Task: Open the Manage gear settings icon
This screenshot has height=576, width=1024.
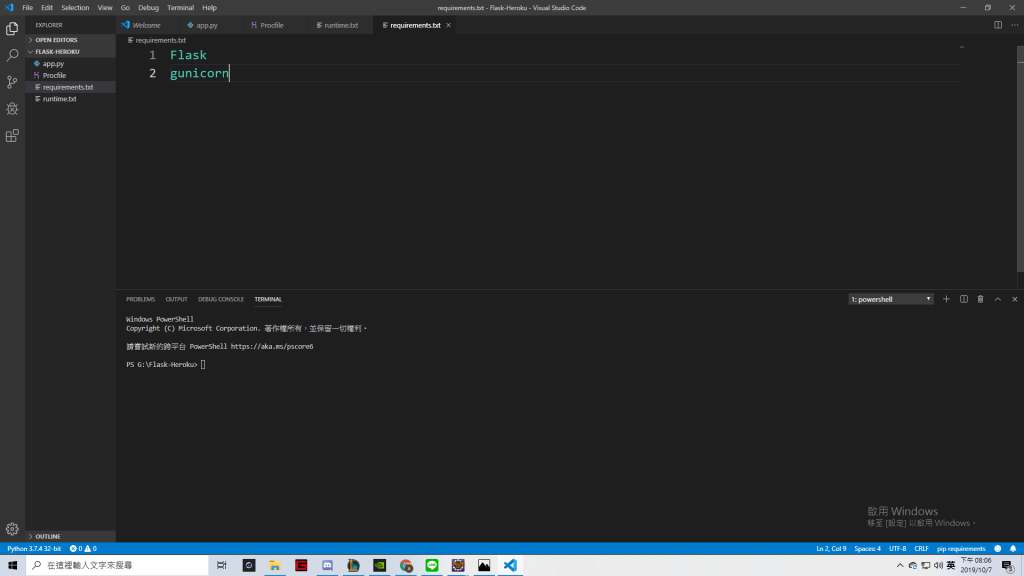Action: 12,529
